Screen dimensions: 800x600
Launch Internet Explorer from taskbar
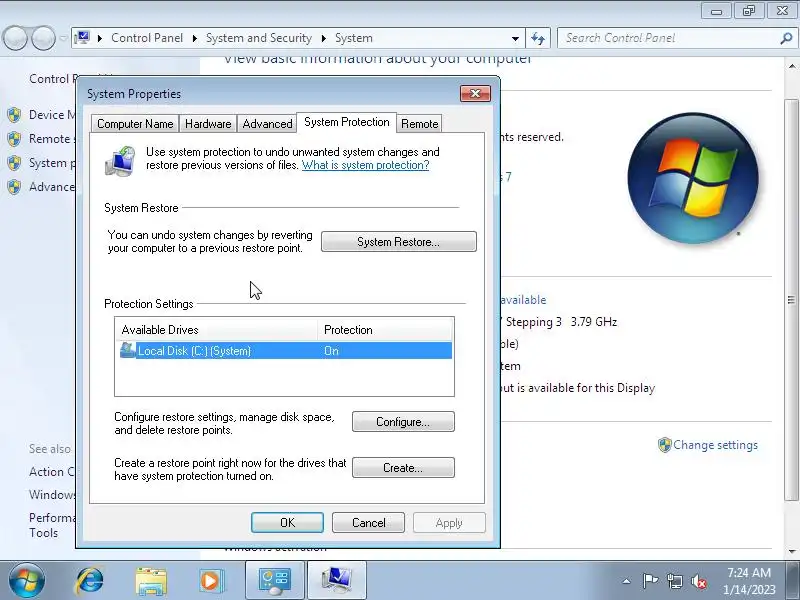90,581
